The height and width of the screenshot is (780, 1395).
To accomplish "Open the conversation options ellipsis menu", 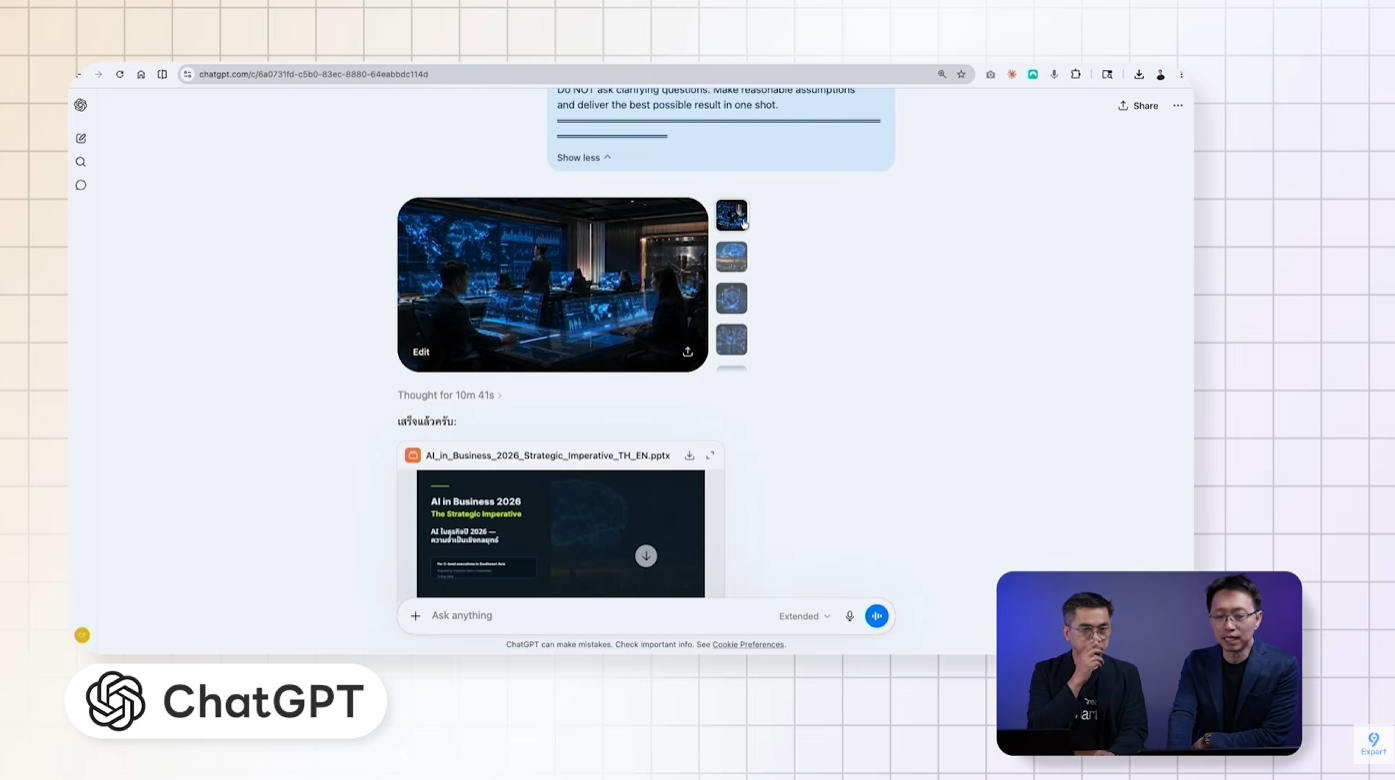I will pos(1178,106).
